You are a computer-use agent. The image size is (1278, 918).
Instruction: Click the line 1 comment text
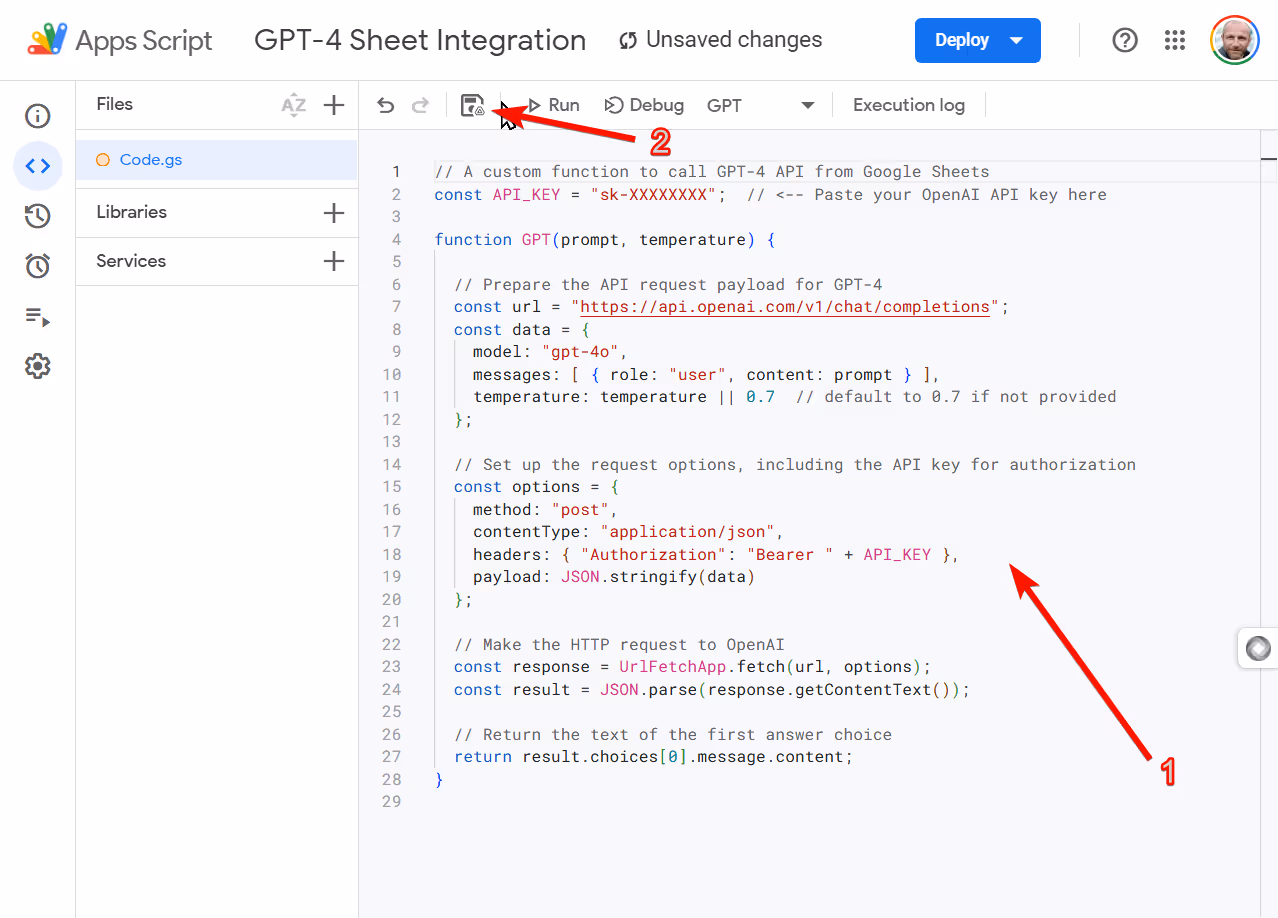[712, 172]
